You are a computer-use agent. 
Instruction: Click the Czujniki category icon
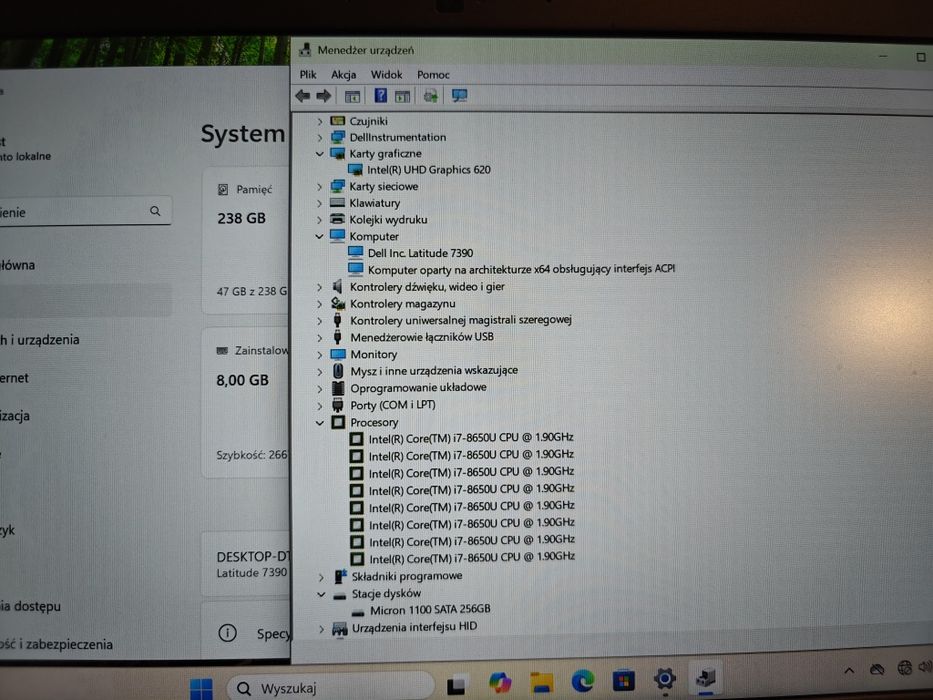(337, 121)
